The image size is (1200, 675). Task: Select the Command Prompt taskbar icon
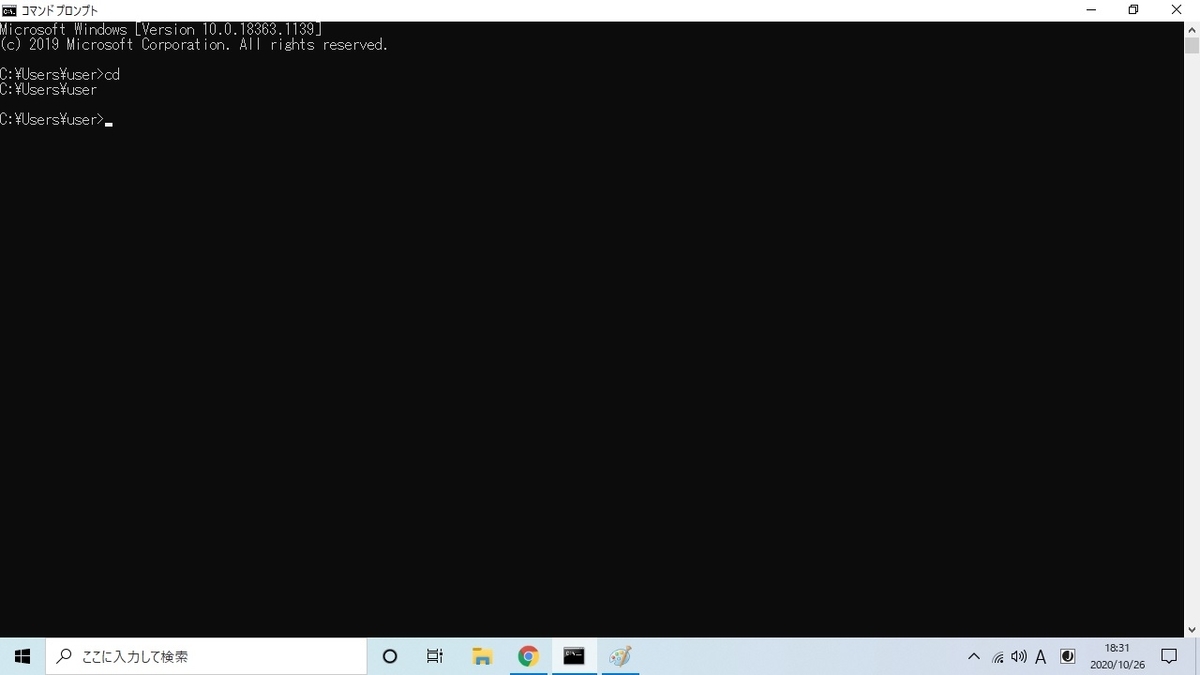point(574,656)
